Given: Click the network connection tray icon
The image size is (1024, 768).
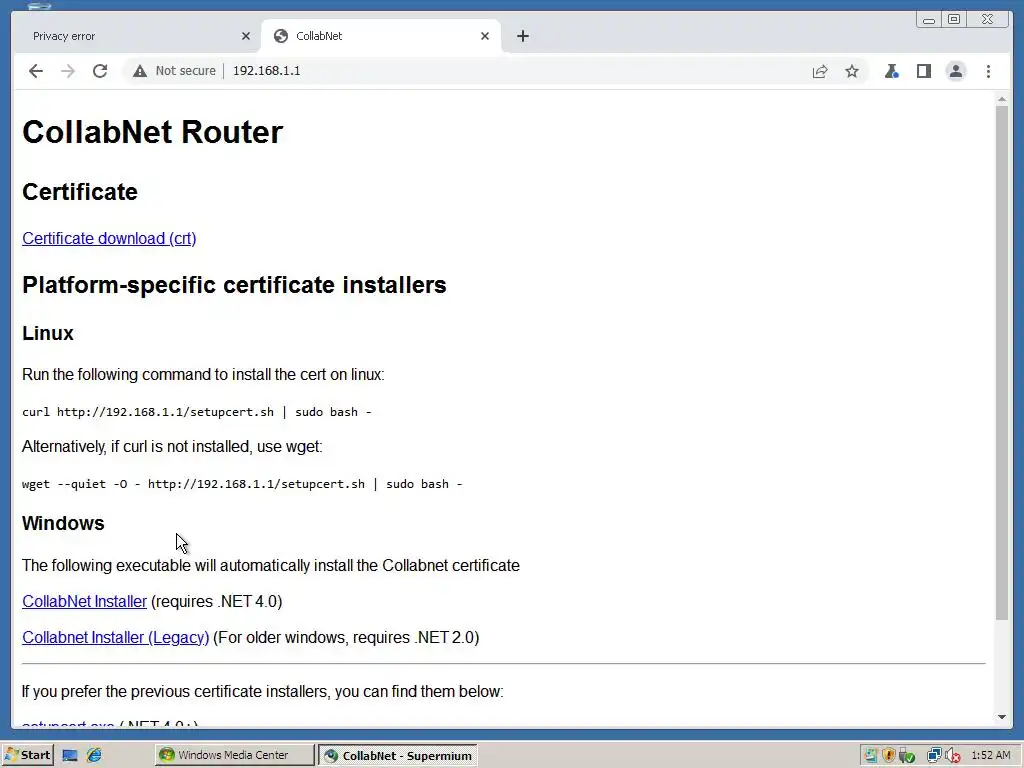Looking at the screenshot, I should tap(935, 756).
